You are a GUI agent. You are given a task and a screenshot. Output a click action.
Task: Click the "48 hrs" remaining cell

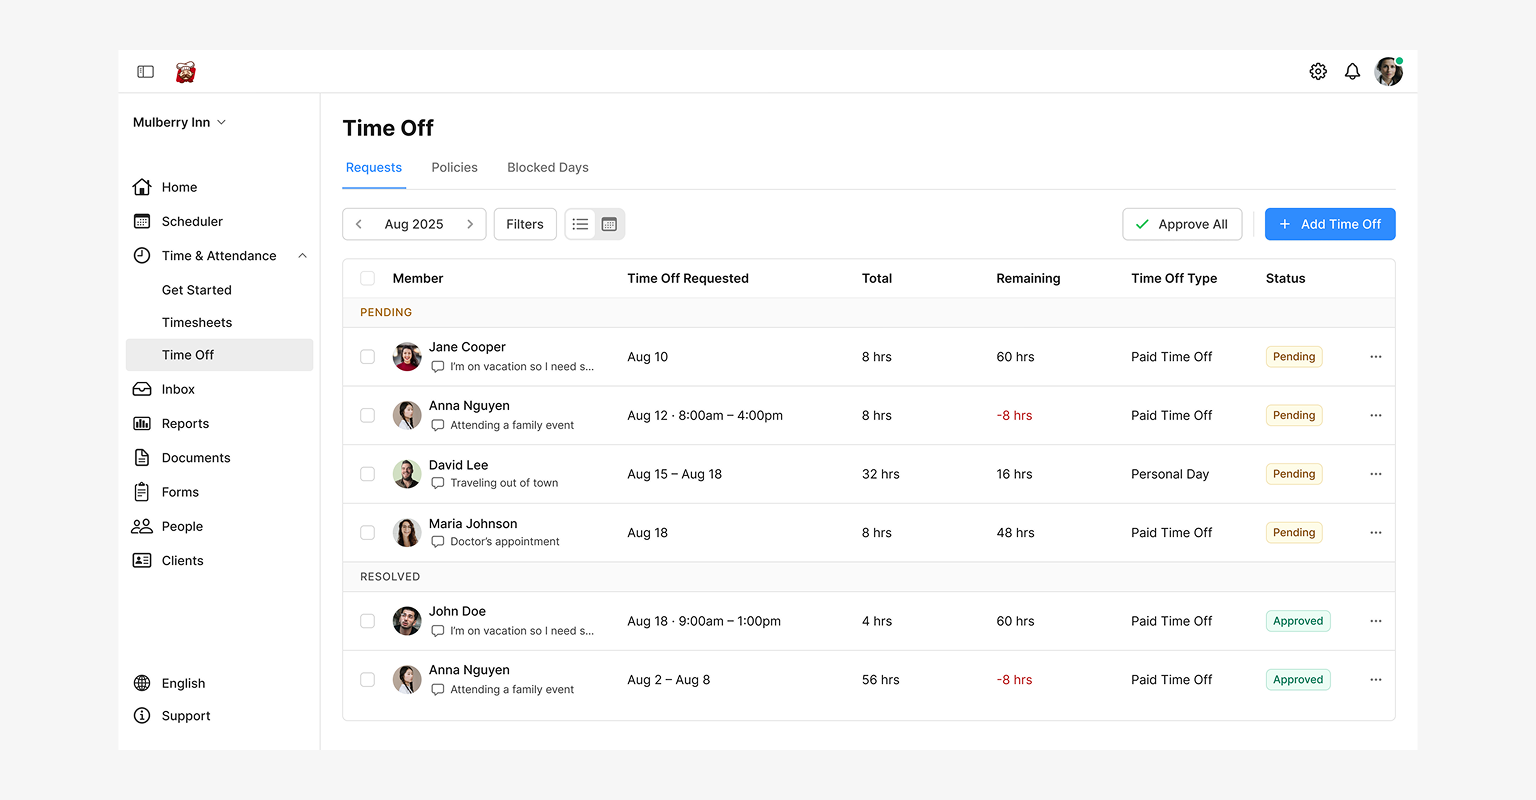(1016, 533)
